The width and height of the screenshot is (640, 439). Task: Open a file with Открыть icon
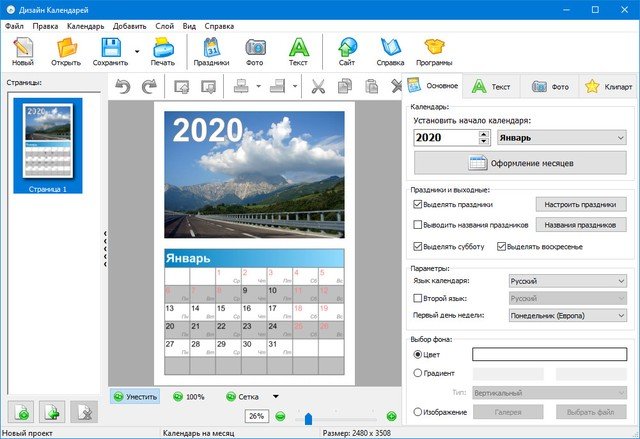67,48
